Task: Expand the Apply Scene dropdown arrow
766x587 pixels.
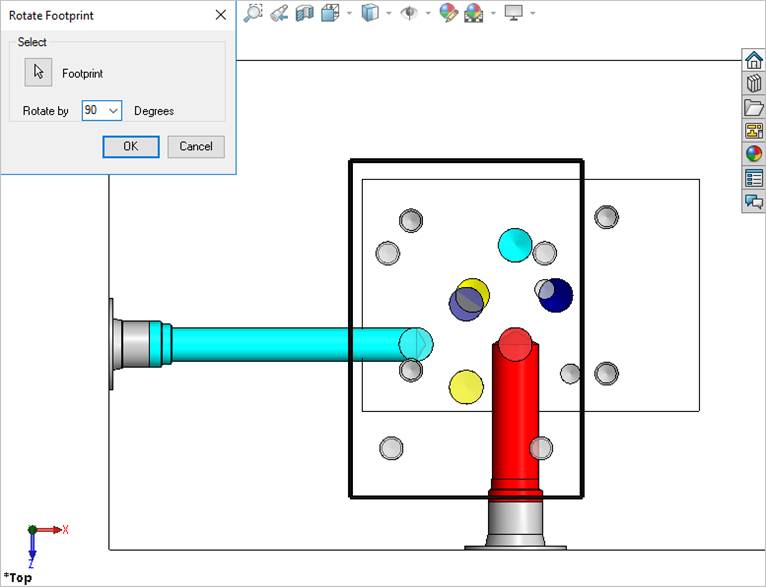Action: tap(493, 13)
